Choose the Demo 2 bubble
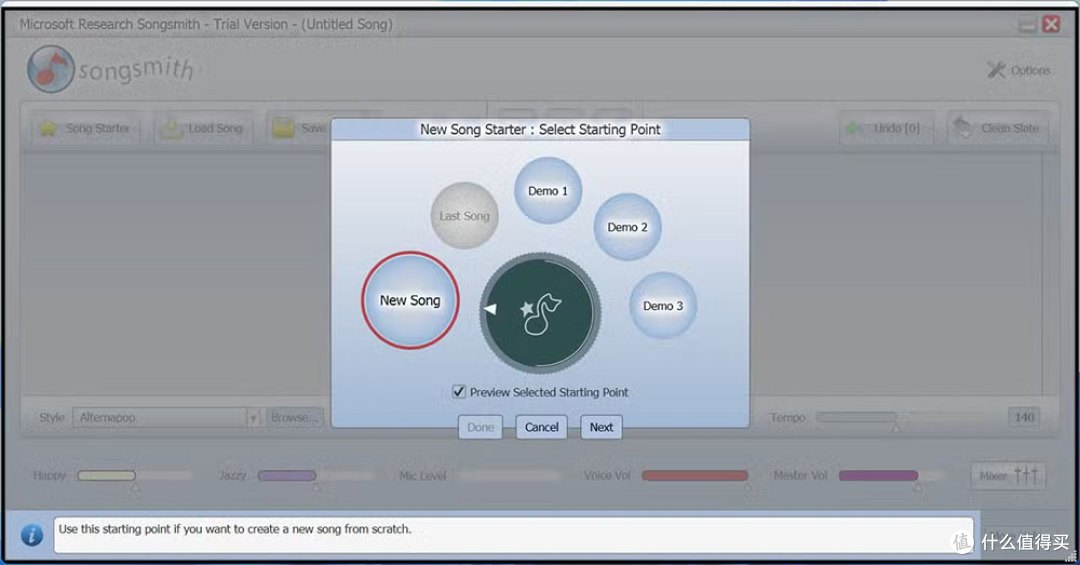The image size is (1080, 565). coord(627,227)
